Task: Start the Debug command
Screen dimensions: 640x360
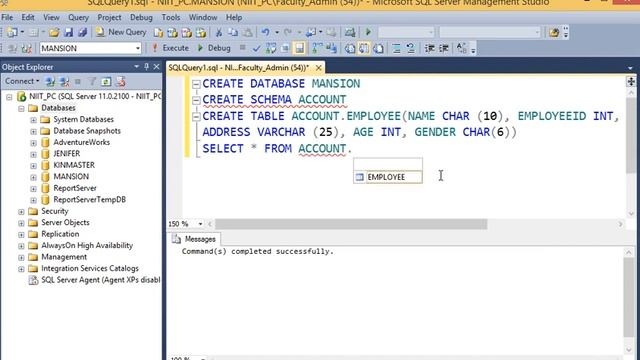Action: [214, 48]
